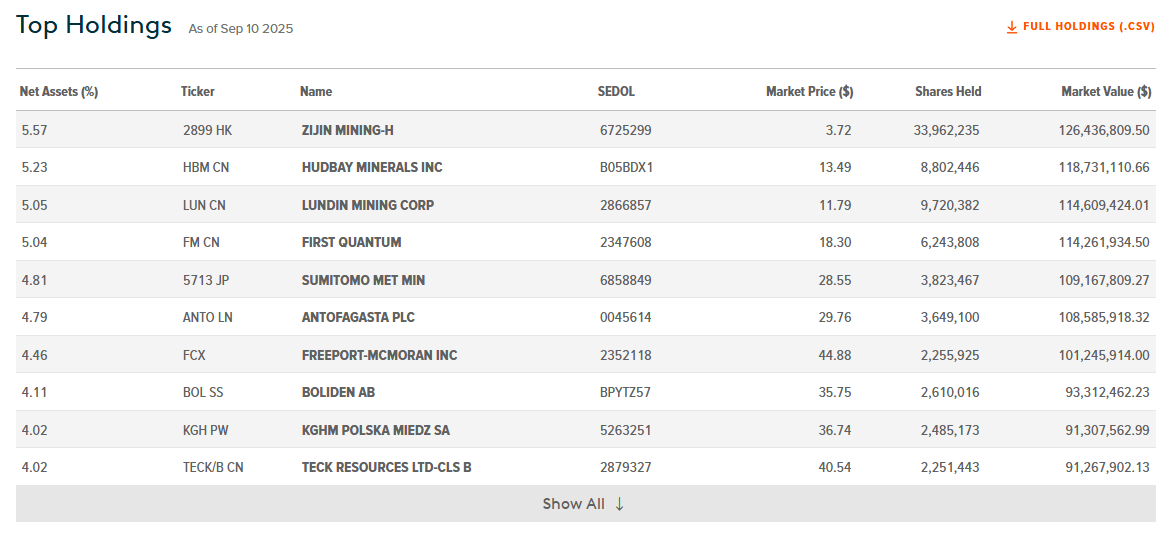Click shares held 3,649,100
The height and width of the screenshot is (535, 1172).
(x=950, y=318)
